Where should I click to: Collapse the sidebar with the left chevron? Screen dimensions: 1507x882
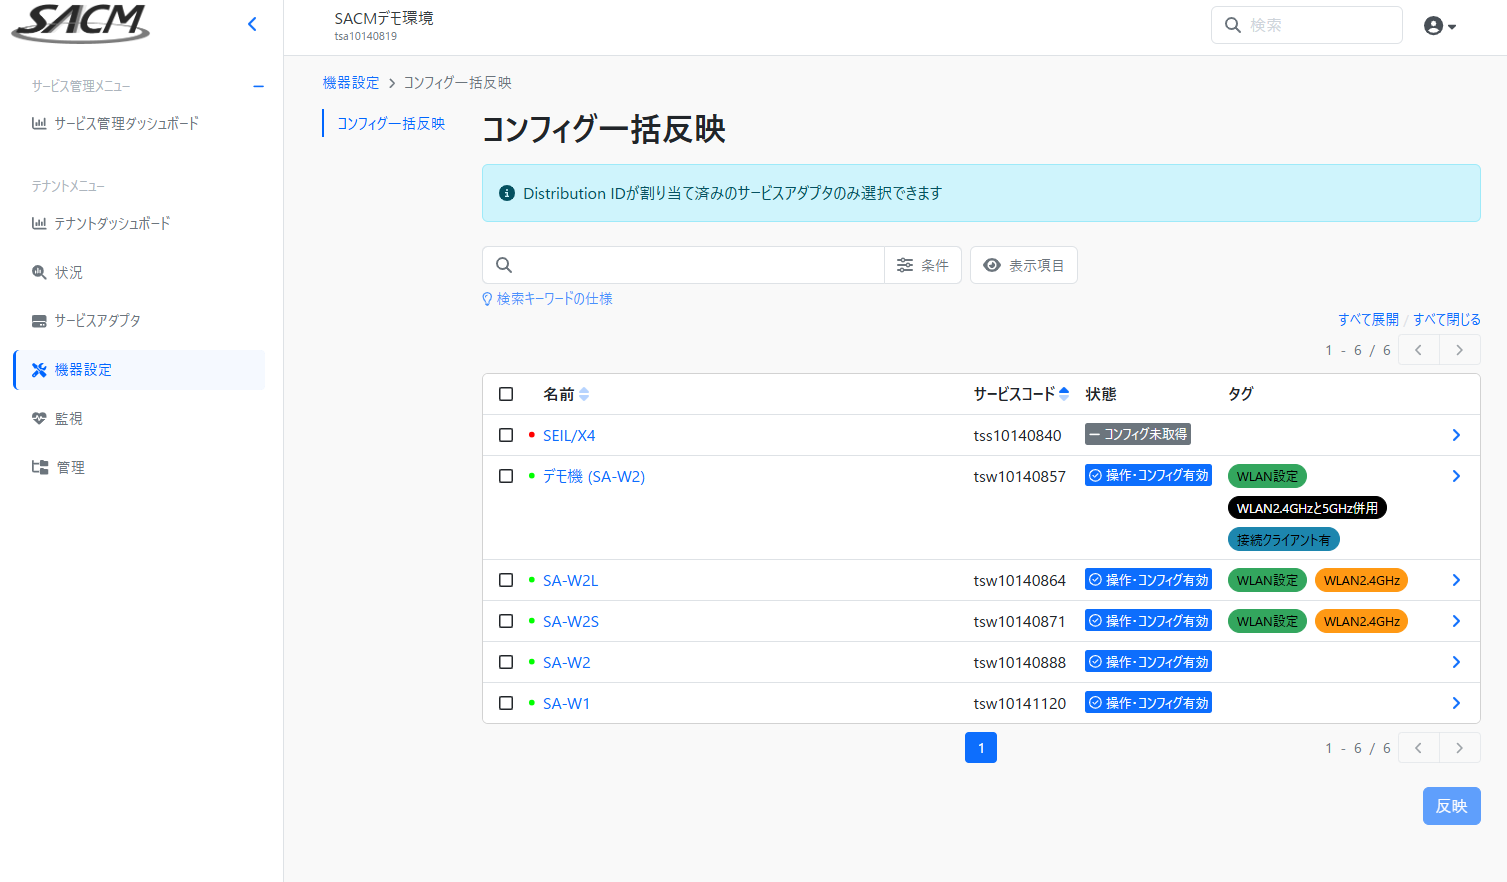tap(252, 24)
